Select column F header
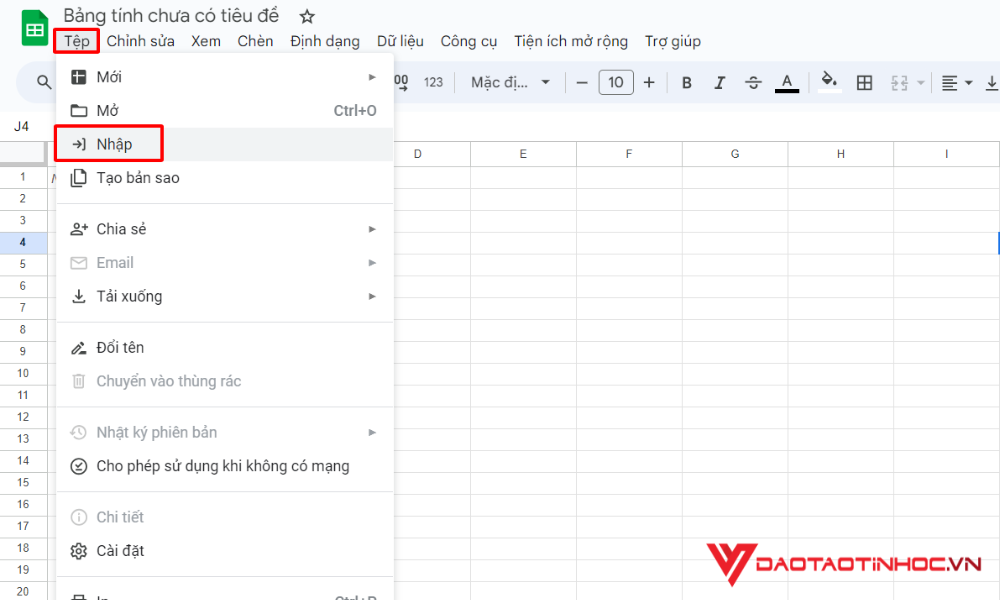This screenshot has width=1000, height=600. coord(629,153)
